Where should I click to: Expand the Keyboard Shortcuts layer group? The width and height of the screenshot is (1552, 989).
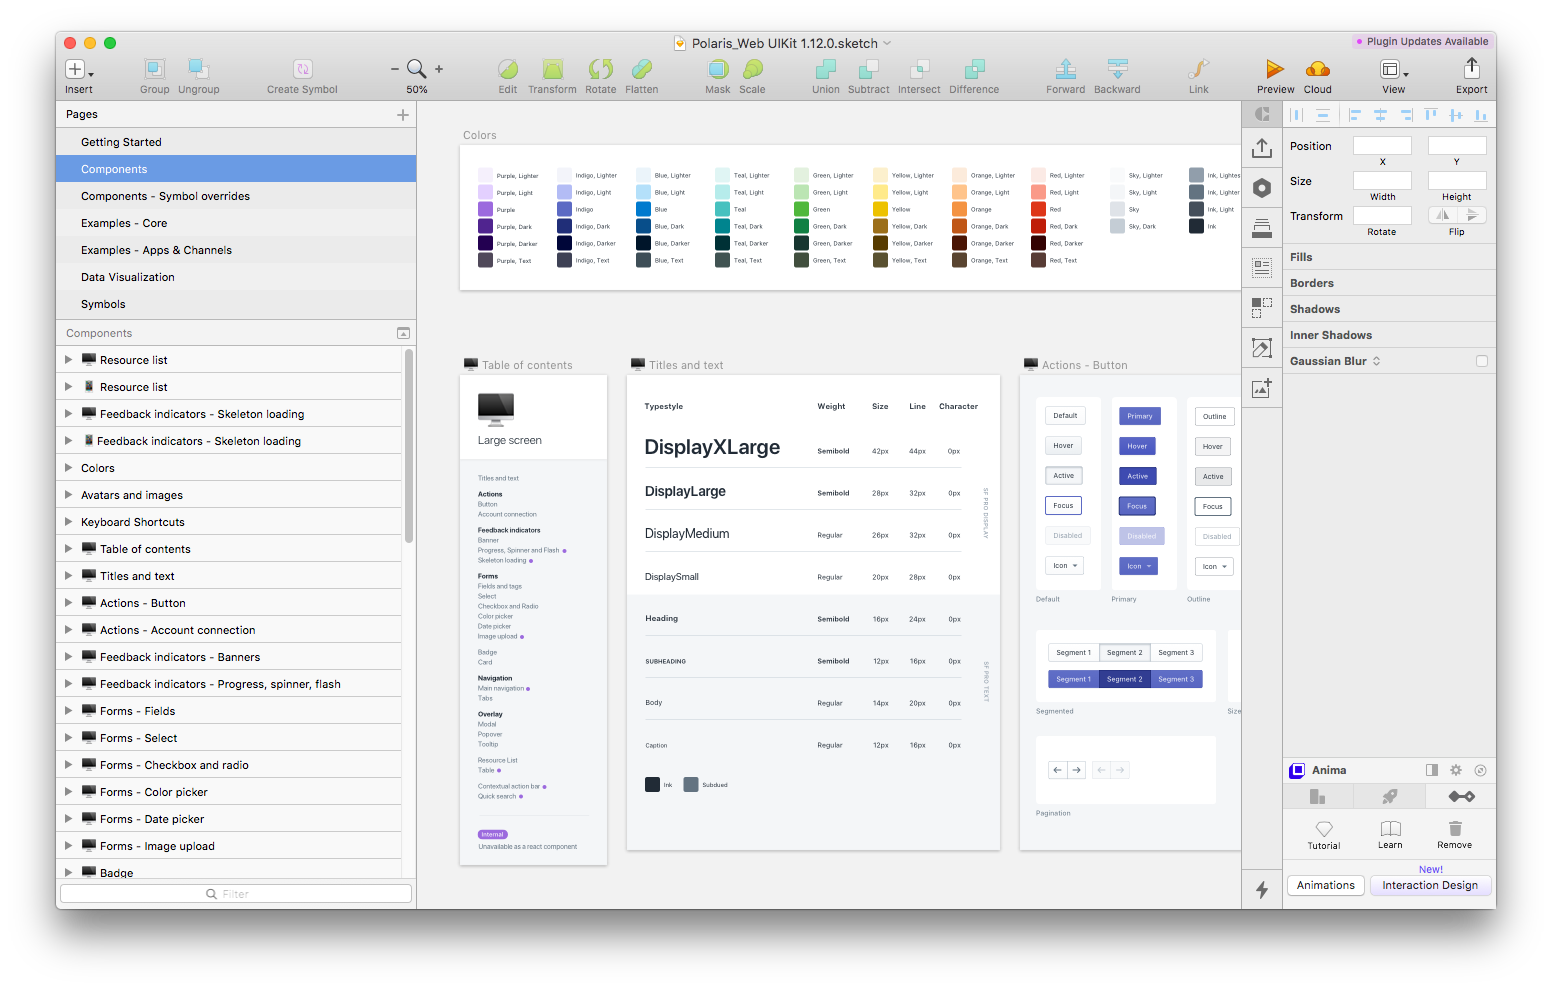(x=68, y=522)
